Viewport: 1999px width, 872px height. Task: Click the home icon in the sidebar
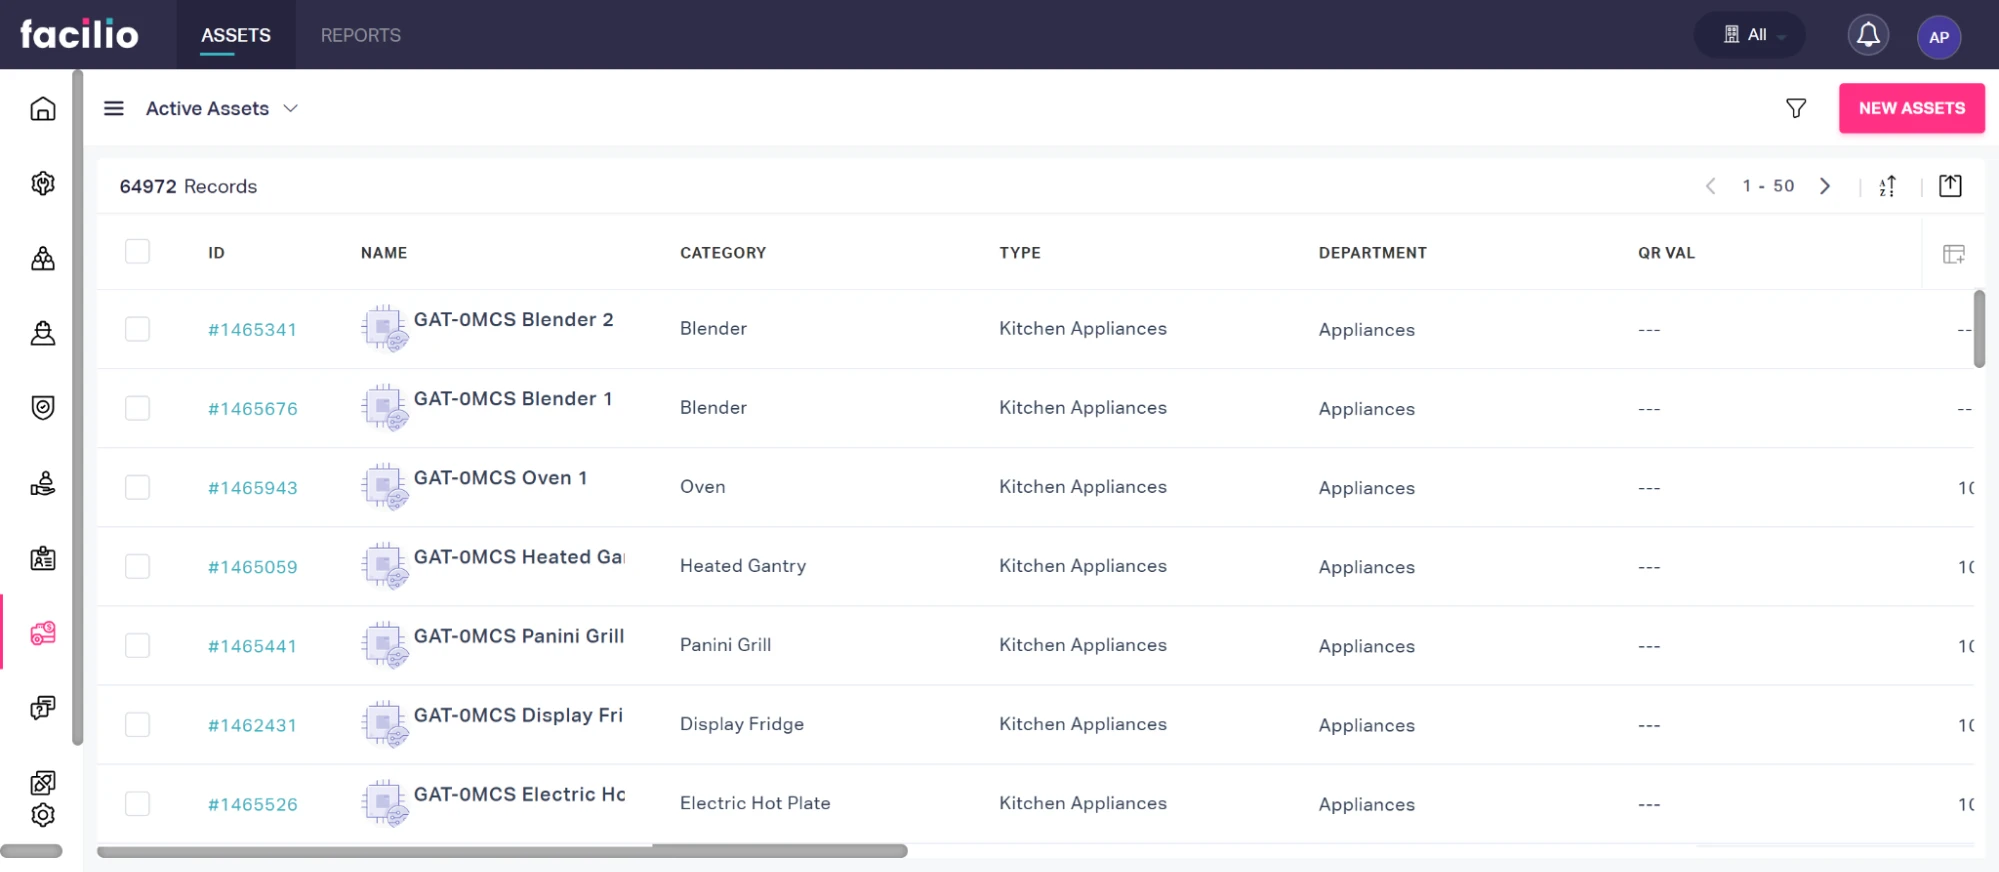43,108
